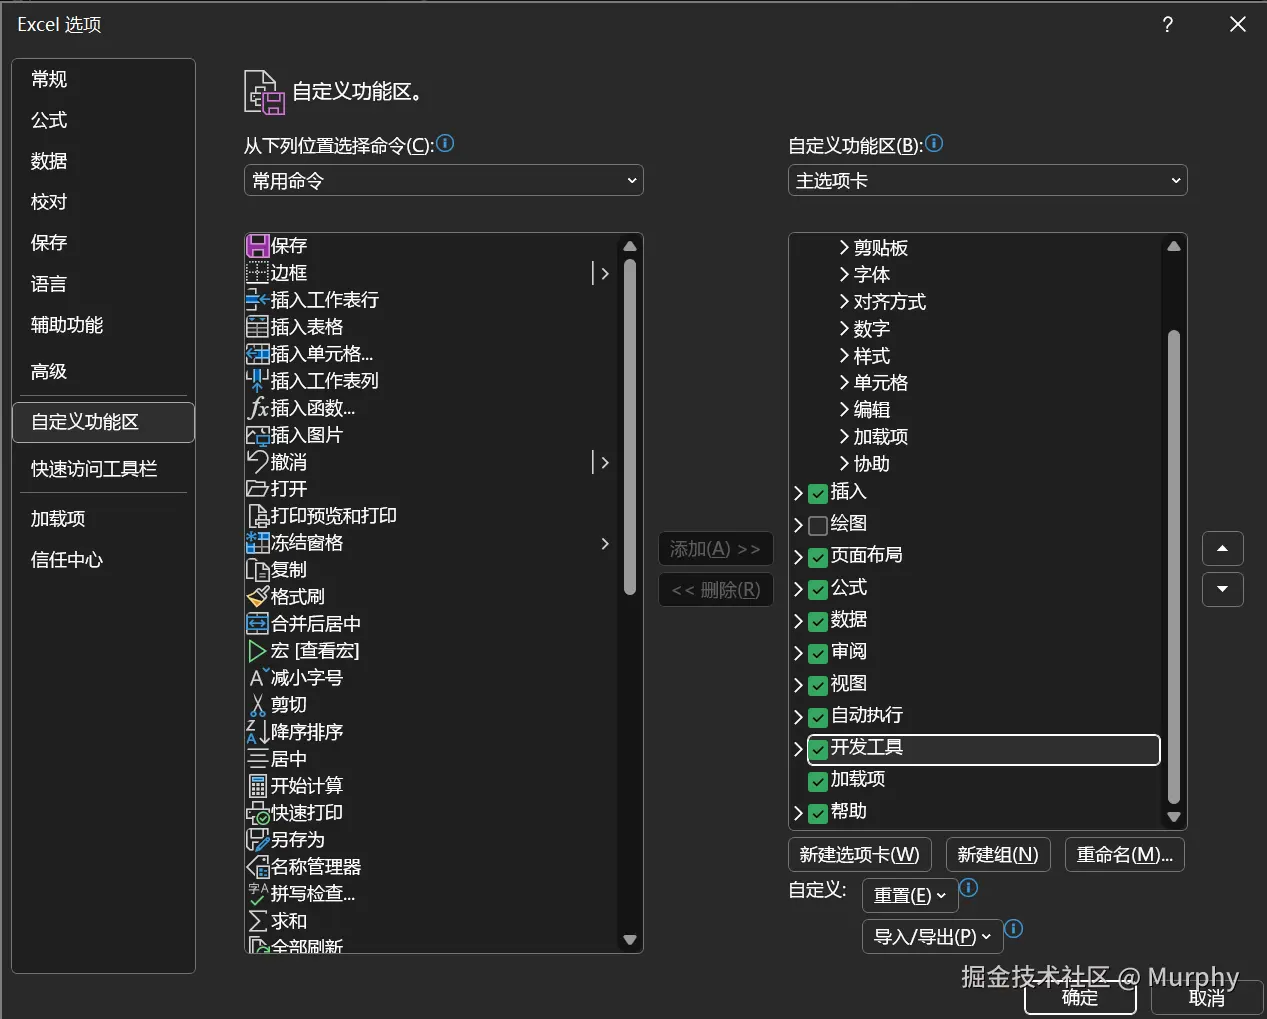Click the 重命名(M)... button
1267x1019 pixels.
tap(1125, 855)
